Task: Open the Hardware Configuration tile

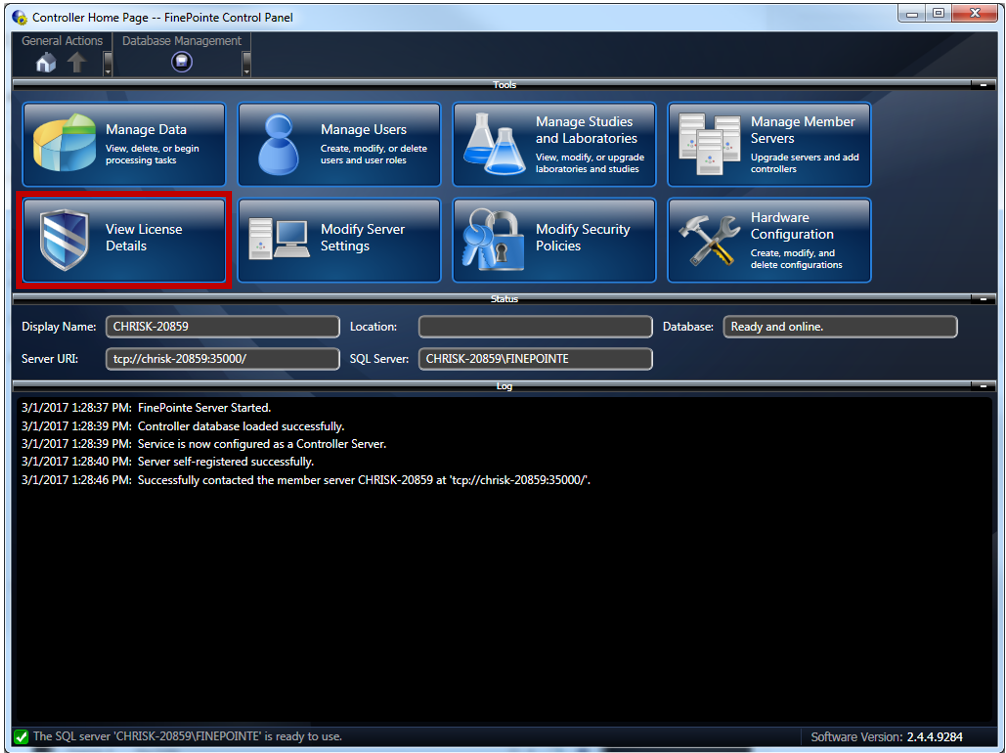Action: [x=769, y=240]
